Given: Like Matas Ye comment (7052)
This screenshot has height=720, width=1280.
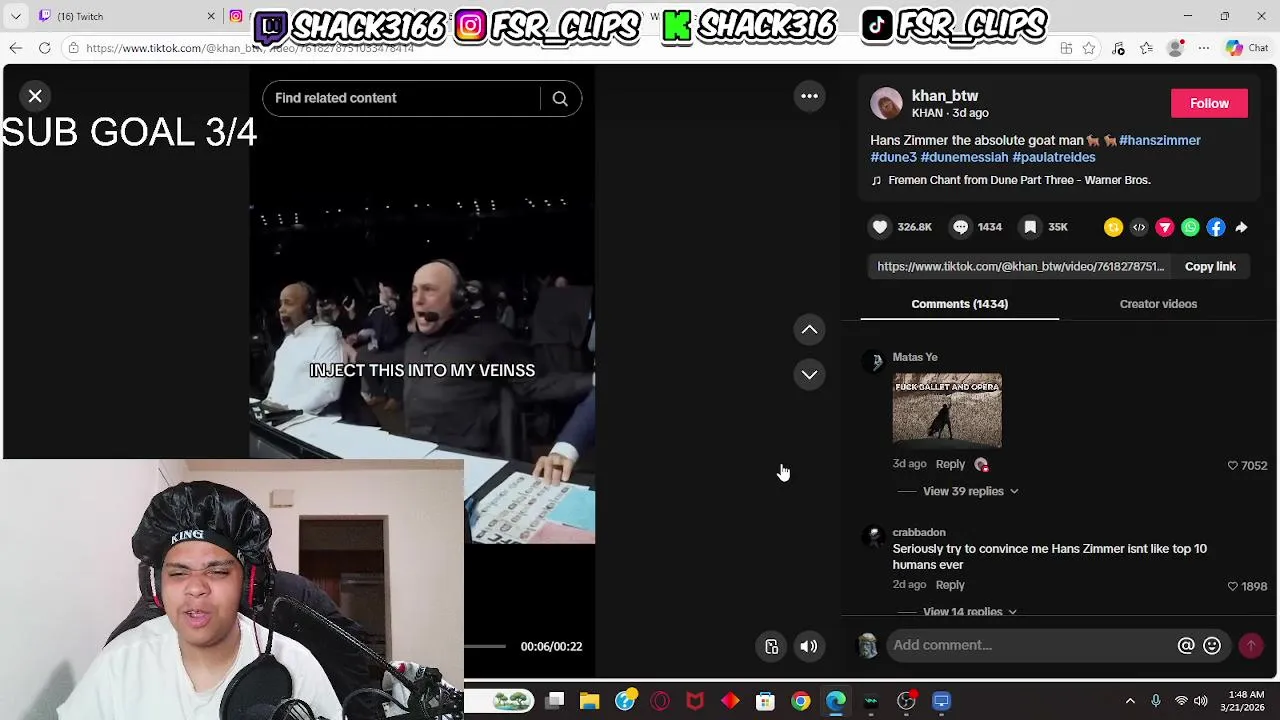Looking at the screenshot, I should (1233, 465).
